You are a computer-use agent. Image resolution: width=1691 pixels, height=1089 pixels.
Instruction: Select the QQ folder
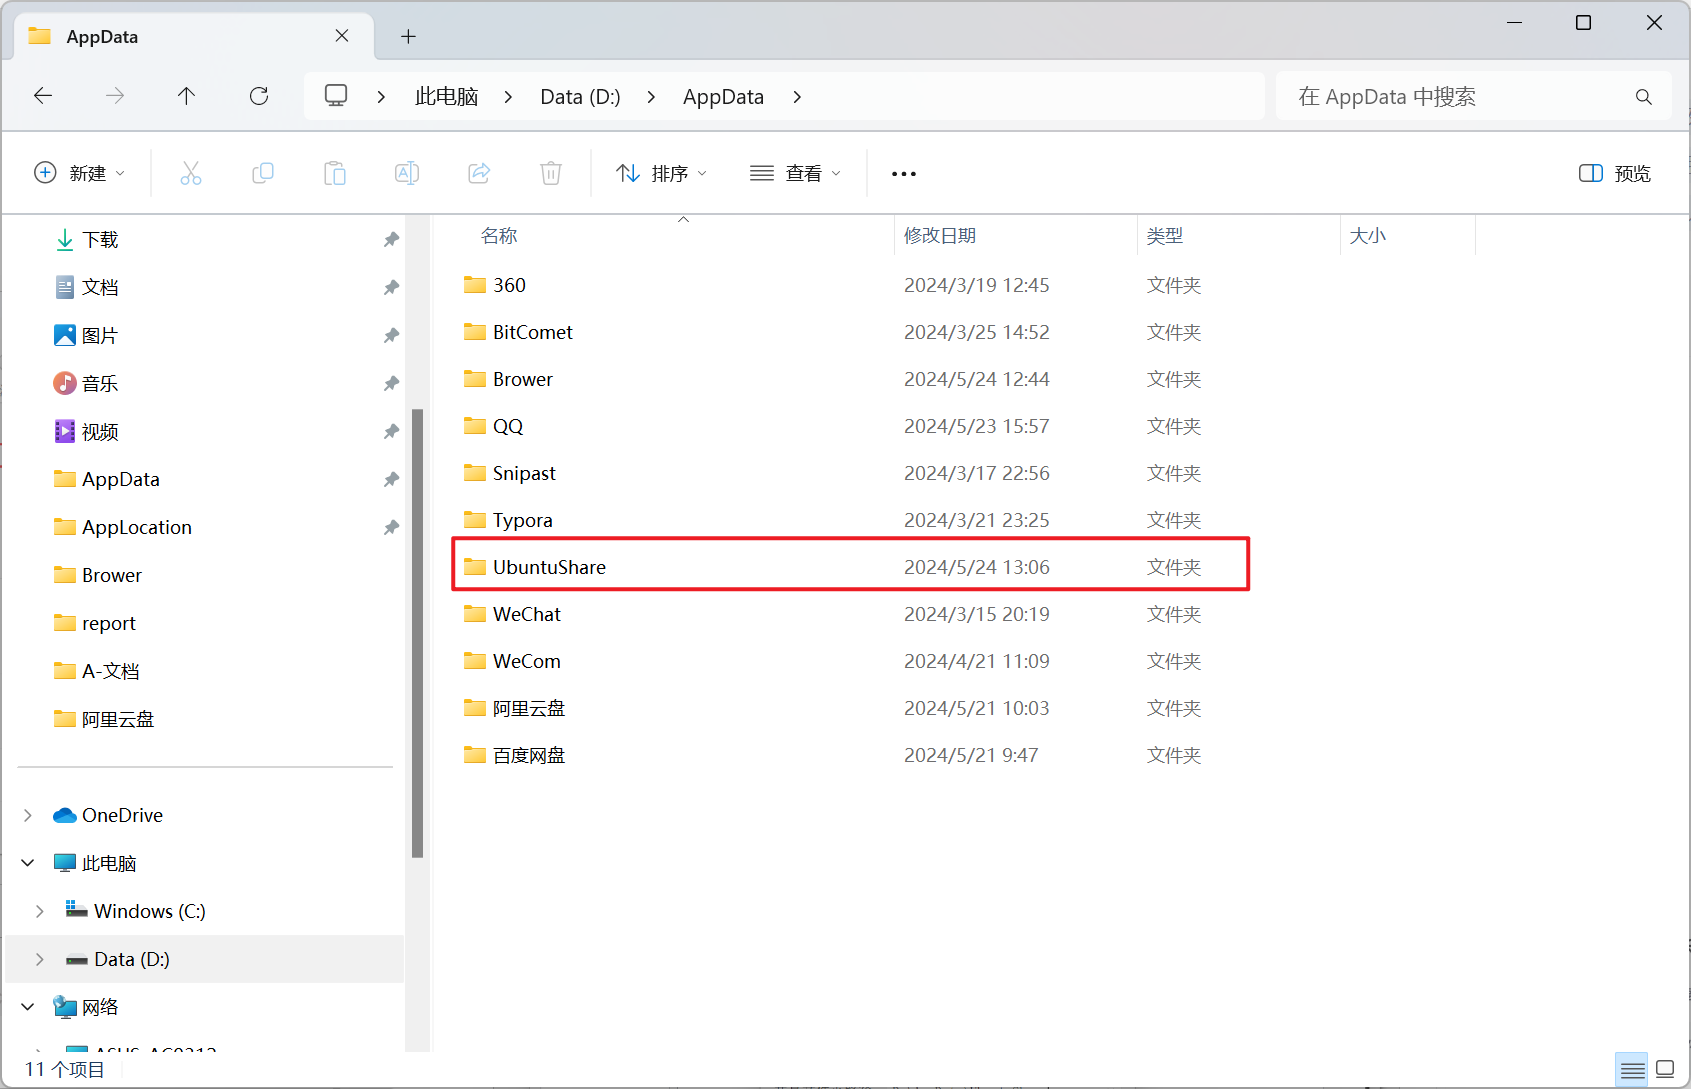(850, 426)
